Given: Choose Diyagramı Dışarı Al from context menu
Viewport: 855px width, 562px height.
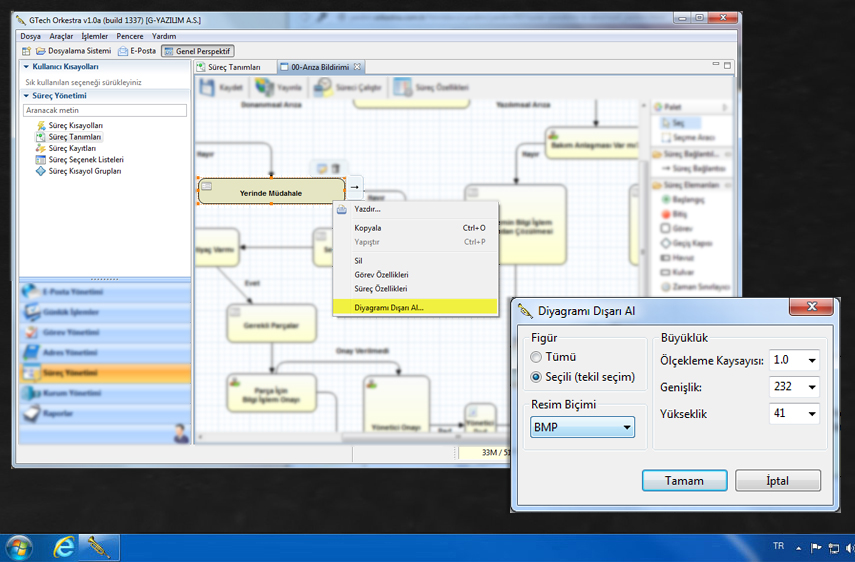Looking at the screenshot, I should point(389,308).
